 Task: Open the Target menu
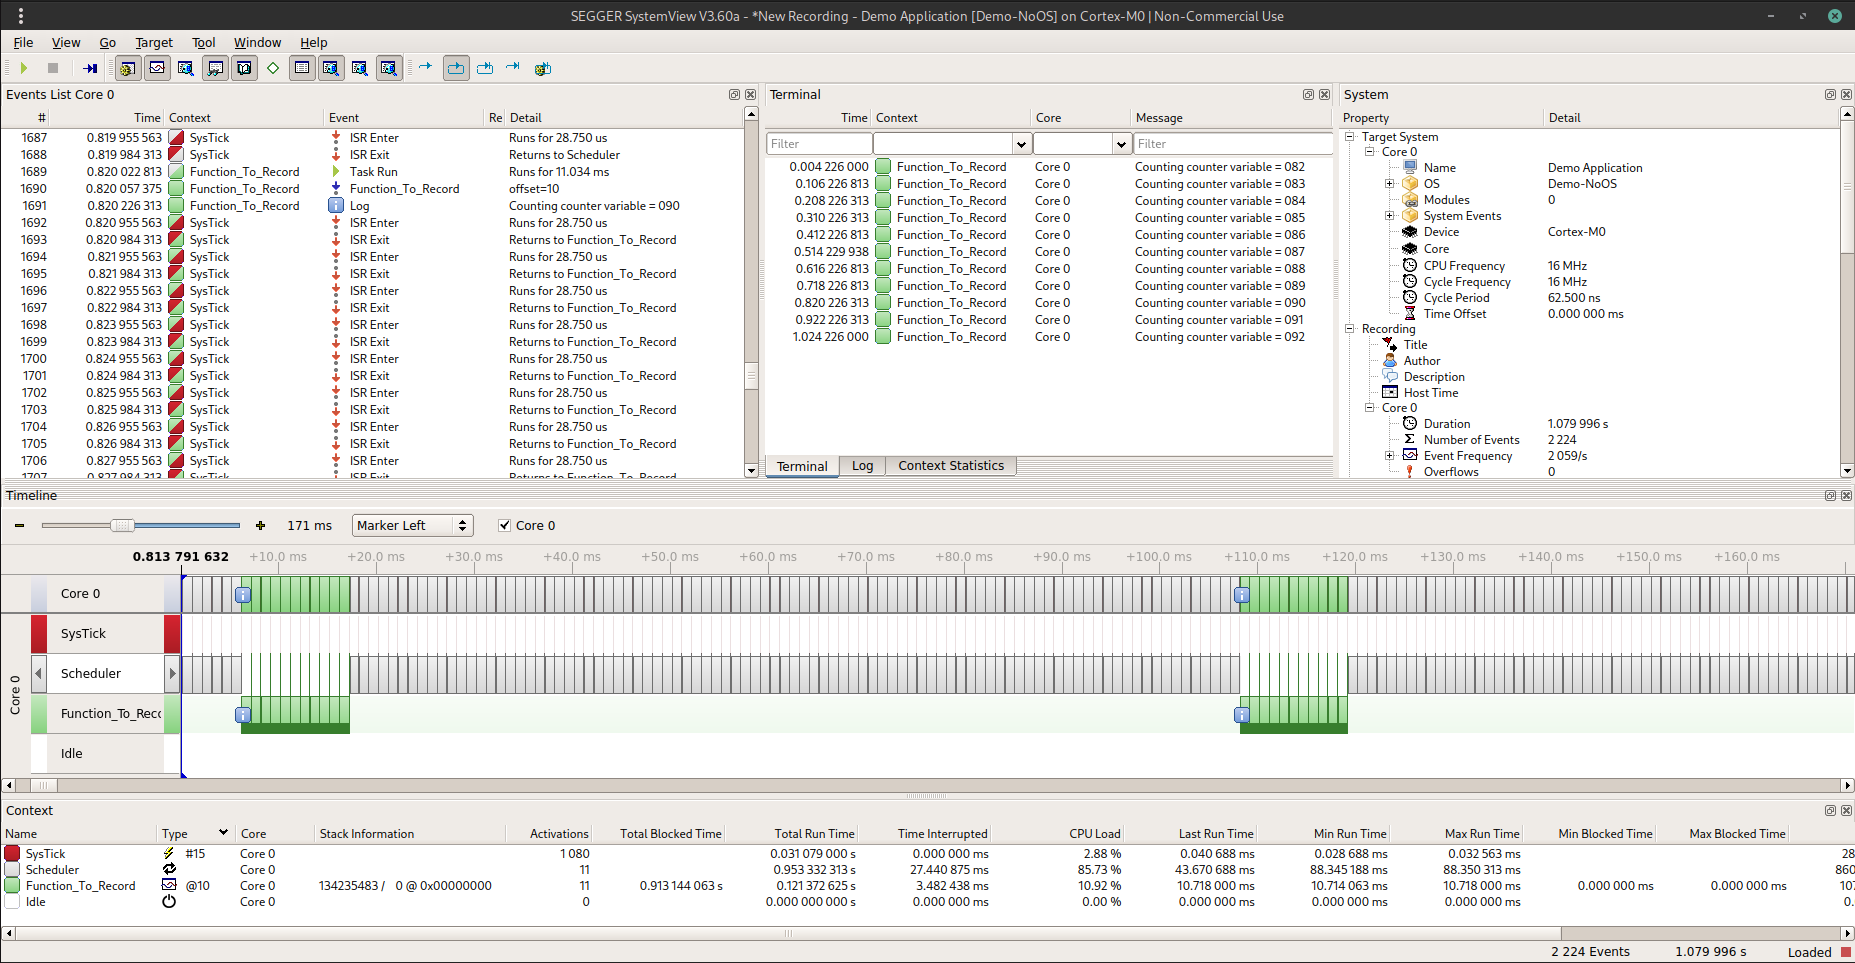tap(154, 42)
